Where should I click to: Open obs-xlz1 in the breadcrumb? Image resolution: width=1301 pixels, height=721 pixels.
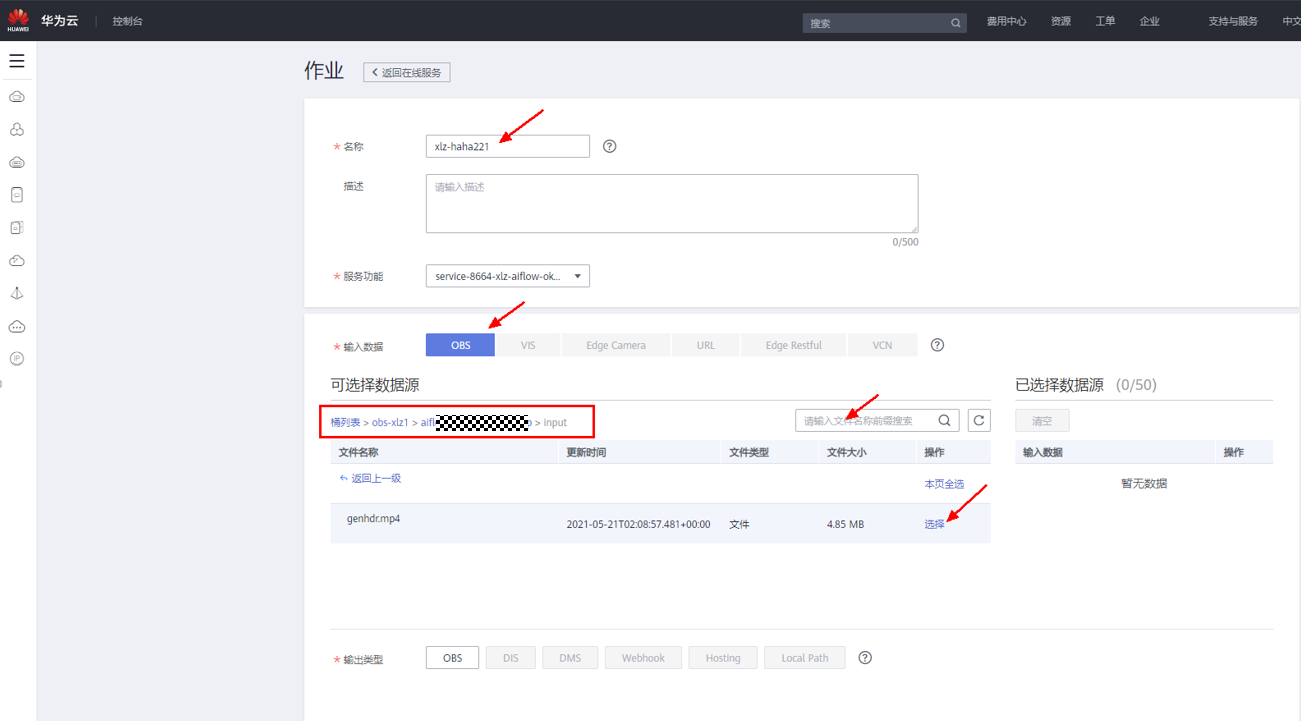pos(390,422)
